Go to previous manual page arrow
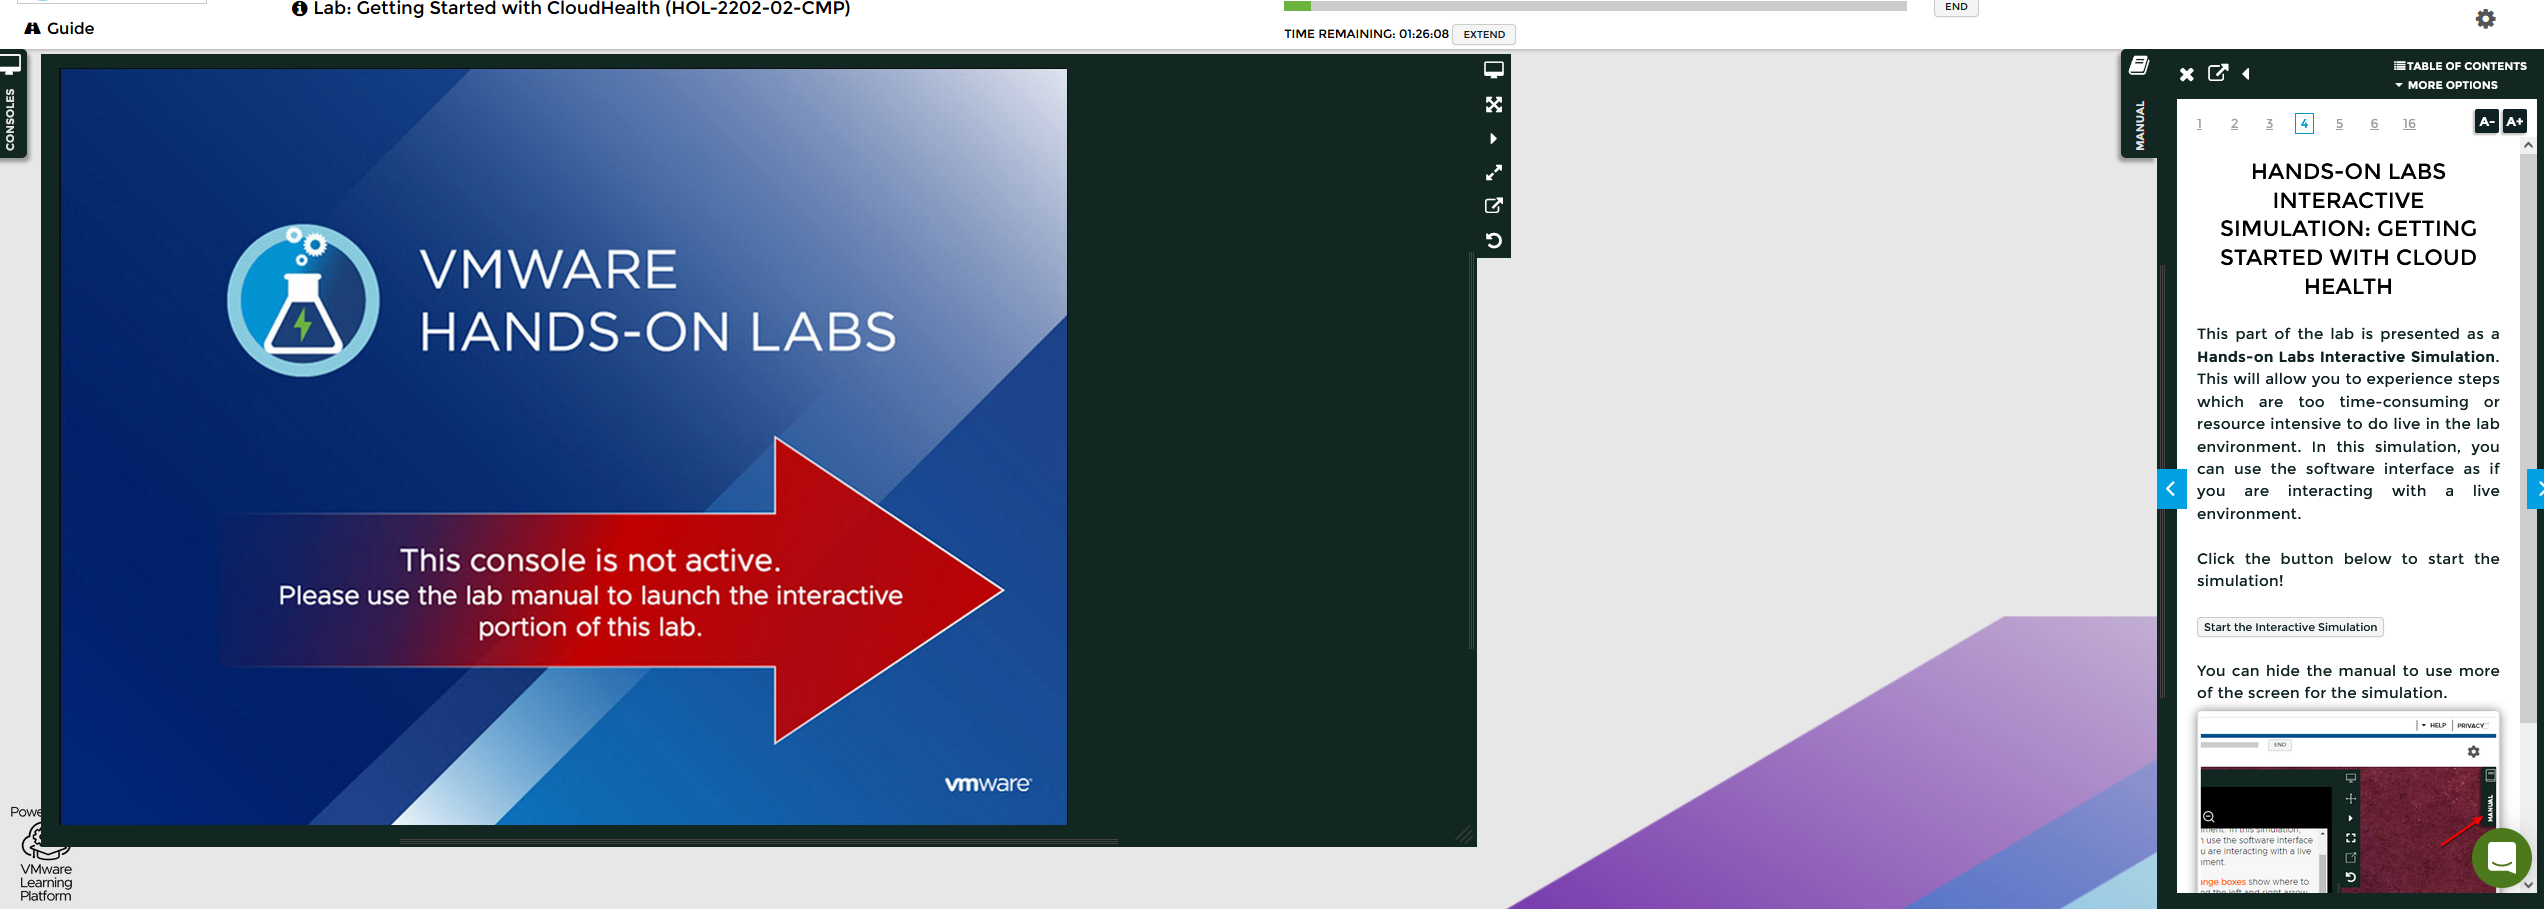The image size is (2544, 909). [2171, 489]
